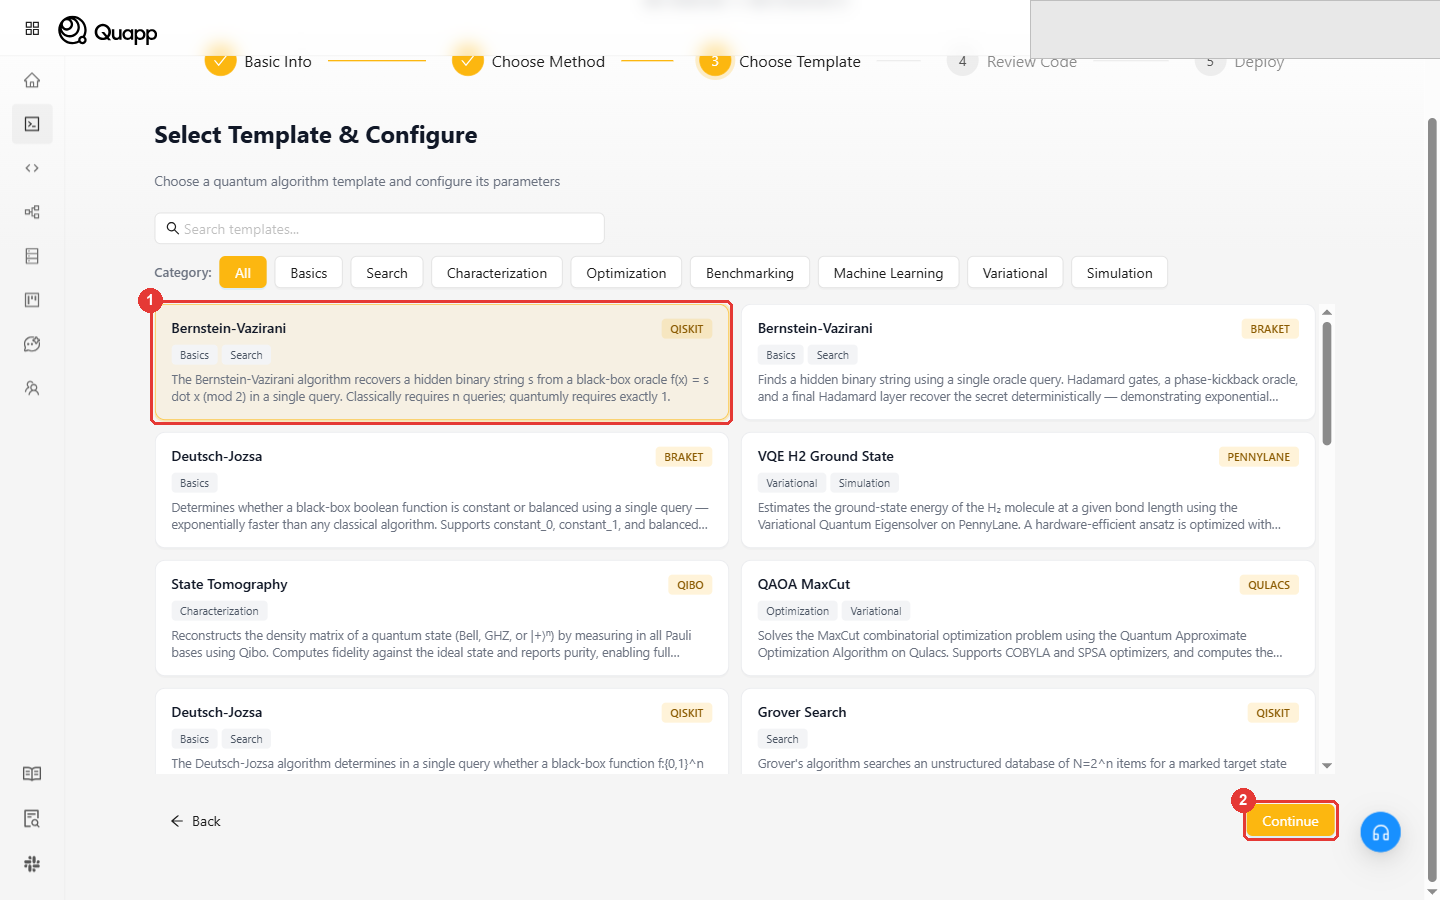Open the apps grid menu icon
This screenshot has width=1440, height=900.
point(32,29)
